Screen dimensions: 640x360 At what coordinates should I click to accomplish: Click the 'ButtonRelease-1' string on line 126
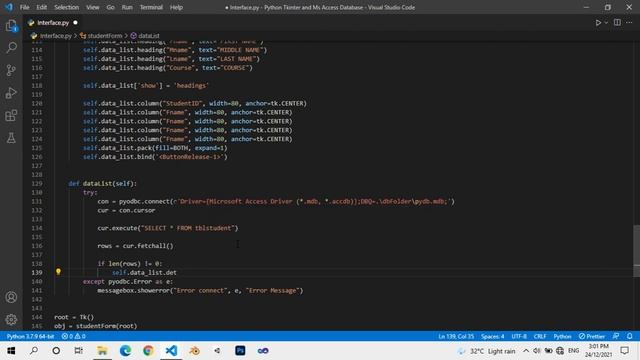tap(190, 157)
